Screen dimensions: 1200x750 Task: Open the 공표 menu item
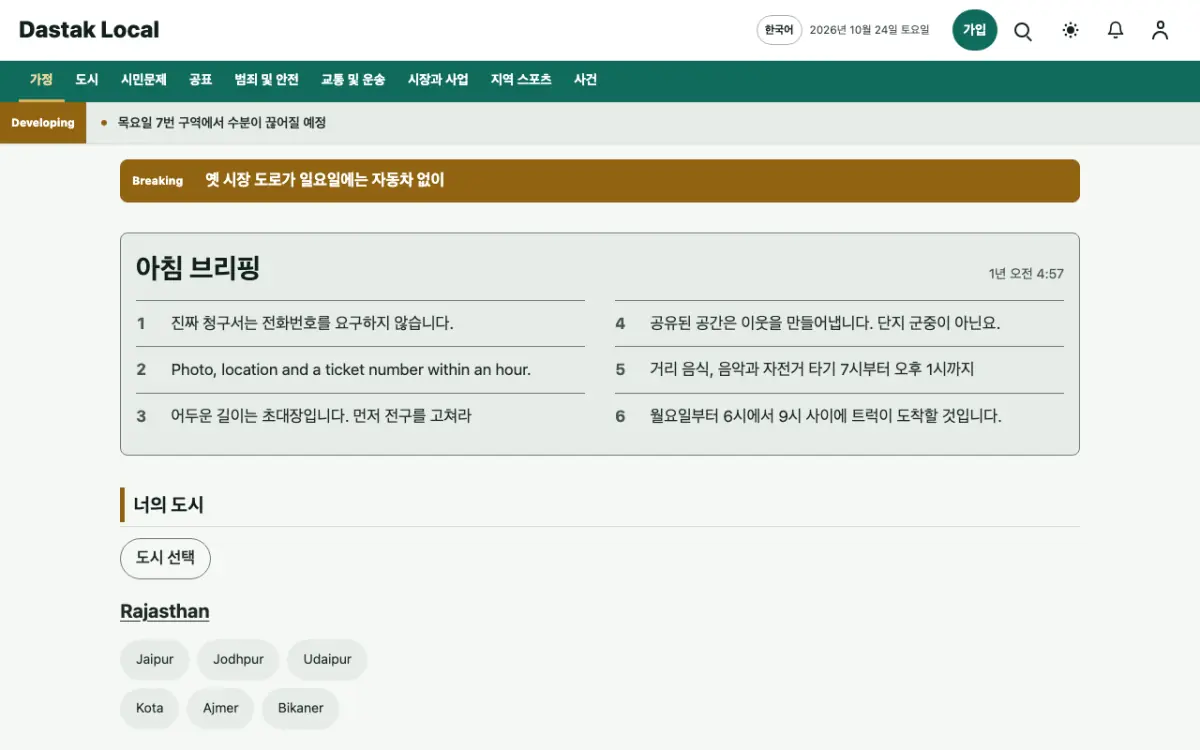200,80
